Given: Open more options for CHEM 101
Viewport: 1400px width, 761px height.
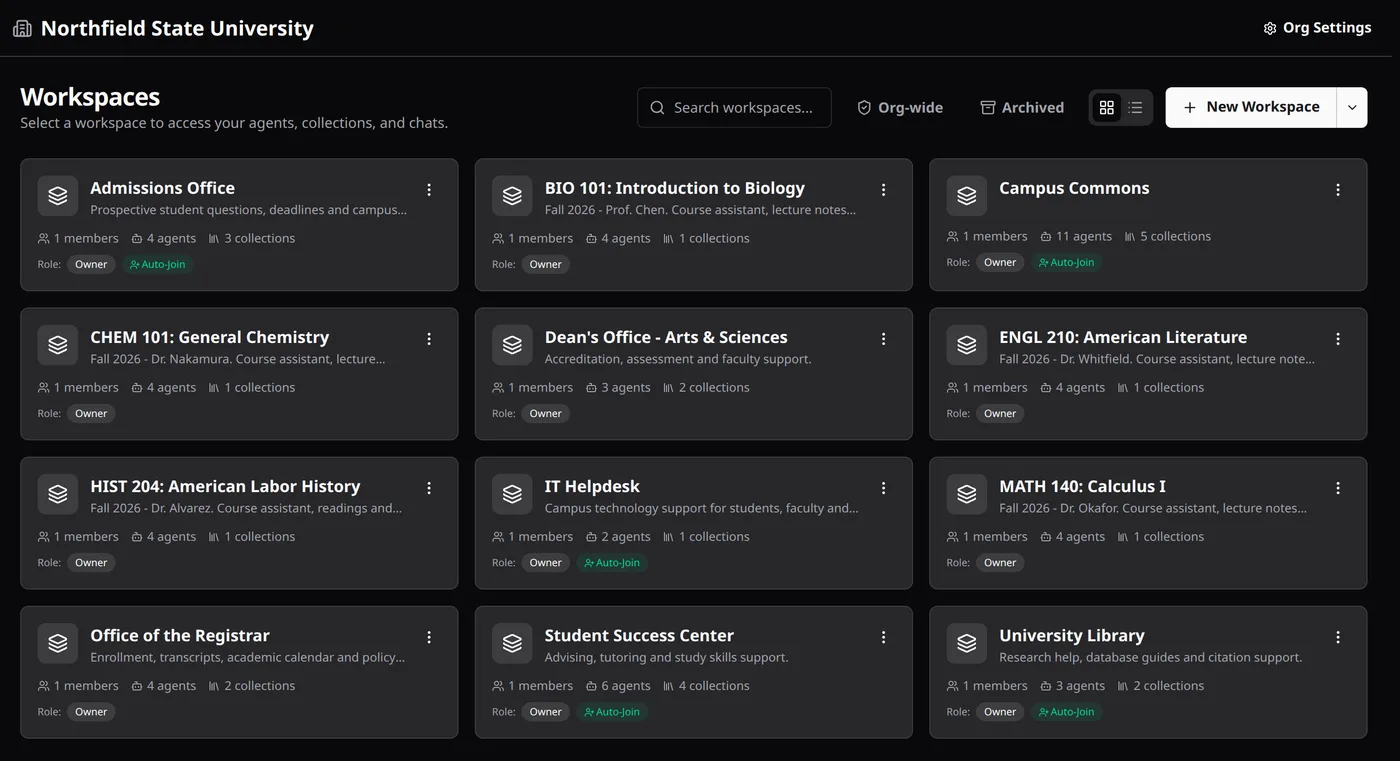Looking at the screenshot, I should point(429,339).
